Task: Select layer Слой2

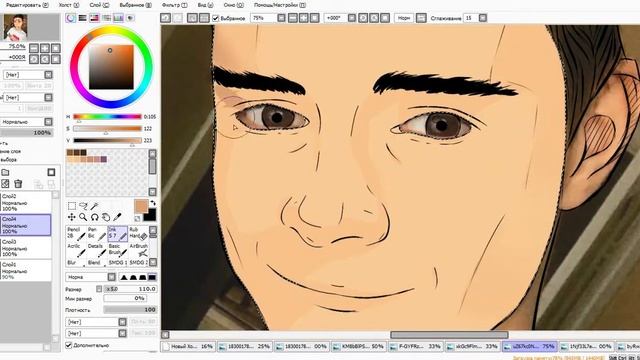Action: pos(26,202)
